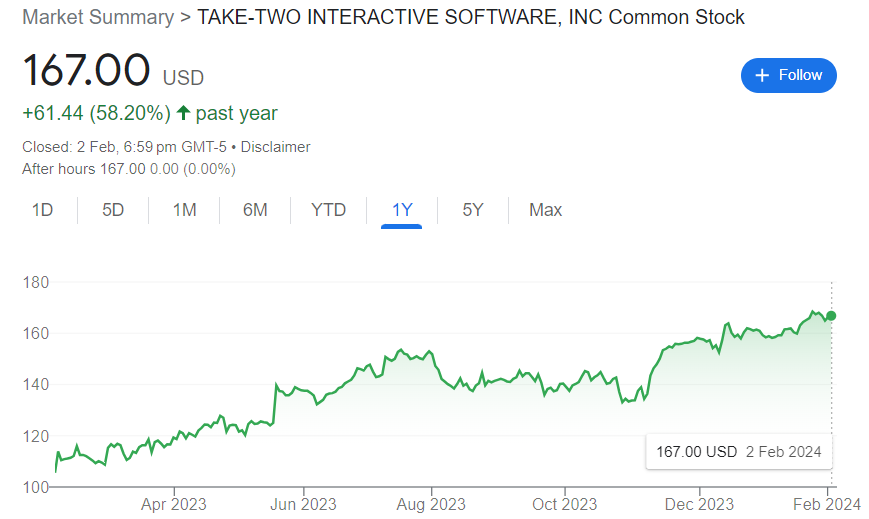Click the Dec 2023 axis label
This screenshot has height=519, width=869.
point(699,504)
